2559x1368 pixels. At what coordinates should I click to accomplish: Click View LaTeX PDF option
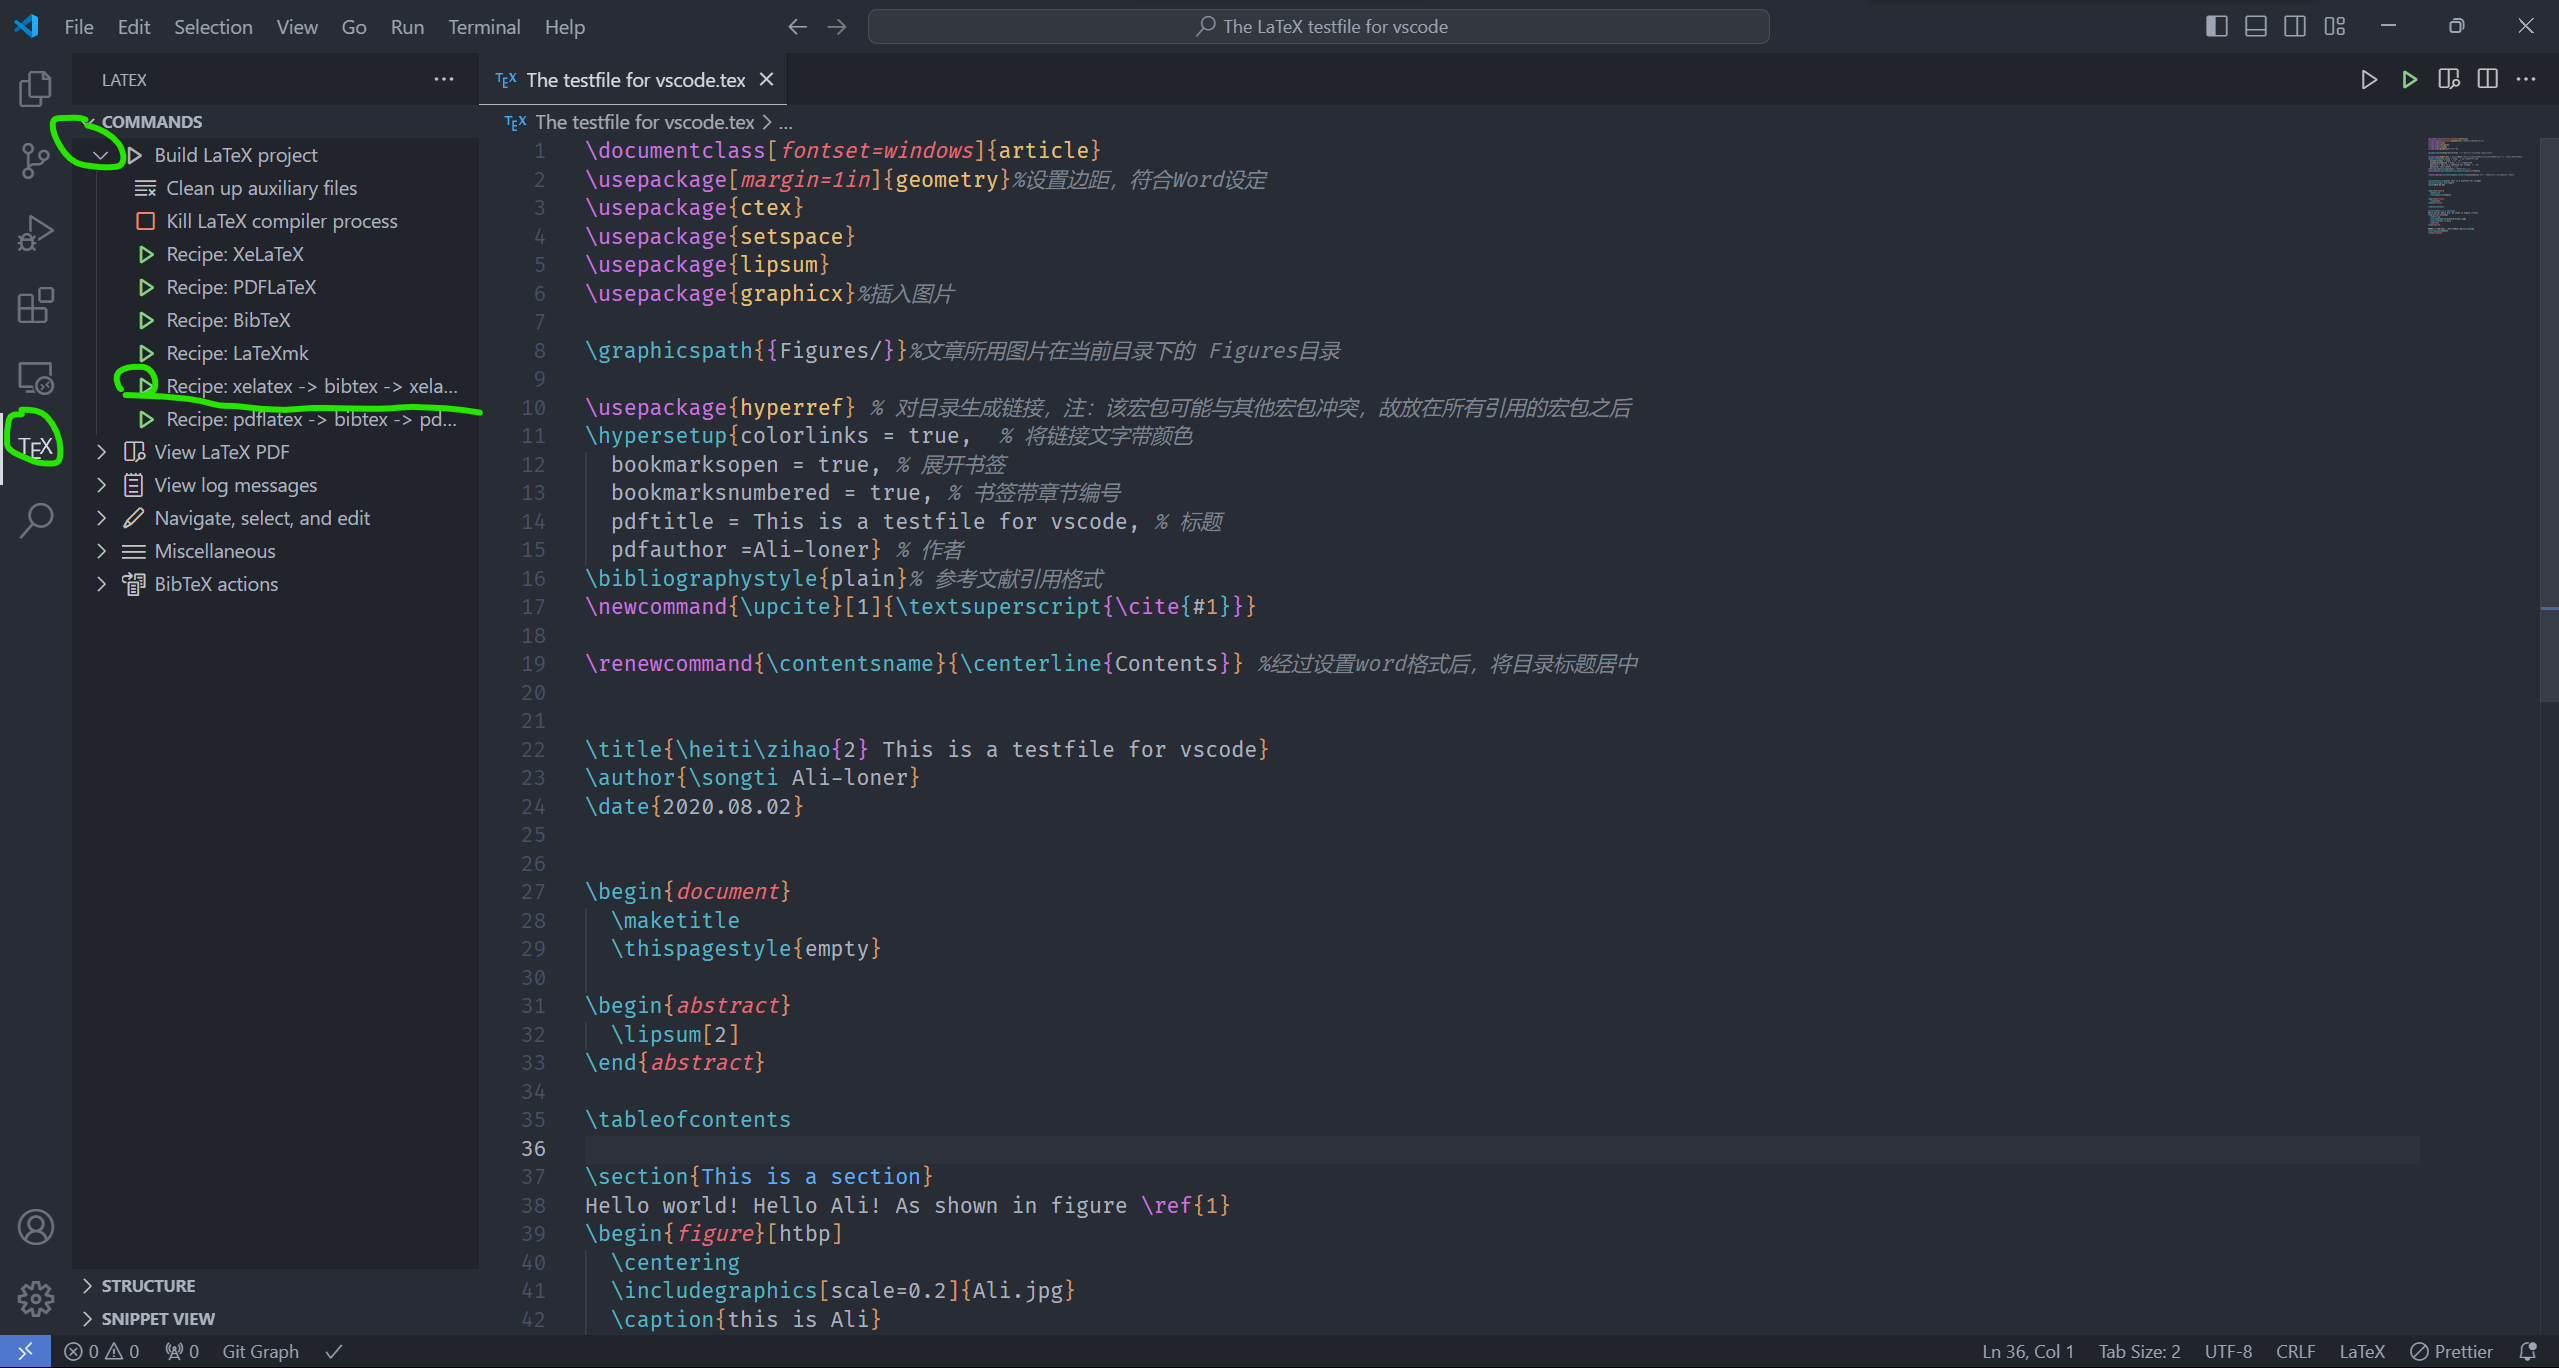pyautogui.click(x=222, y=452)
